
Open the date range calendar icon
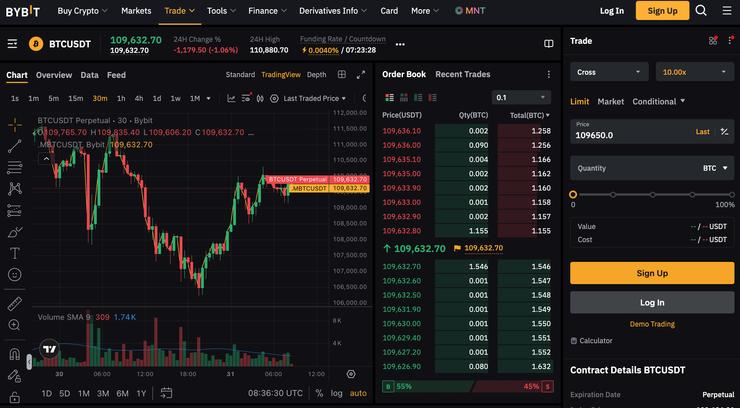click(166, 393)
